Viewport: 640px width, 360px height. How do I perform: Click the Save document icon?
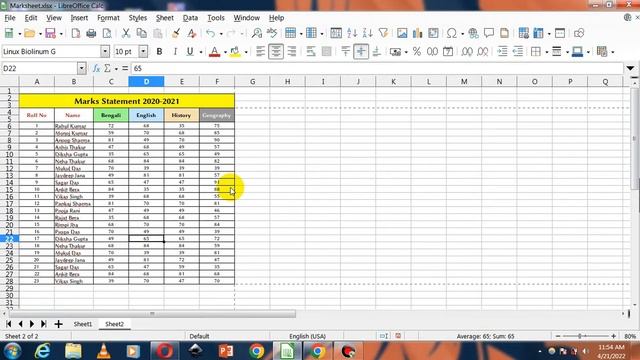(50, 33)
